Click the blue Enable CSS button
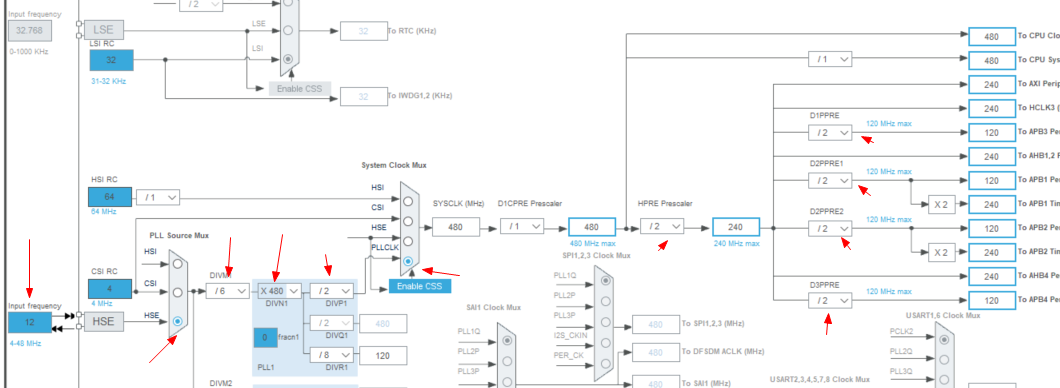This screenshot has height=388, width=1060. [420, 287]
